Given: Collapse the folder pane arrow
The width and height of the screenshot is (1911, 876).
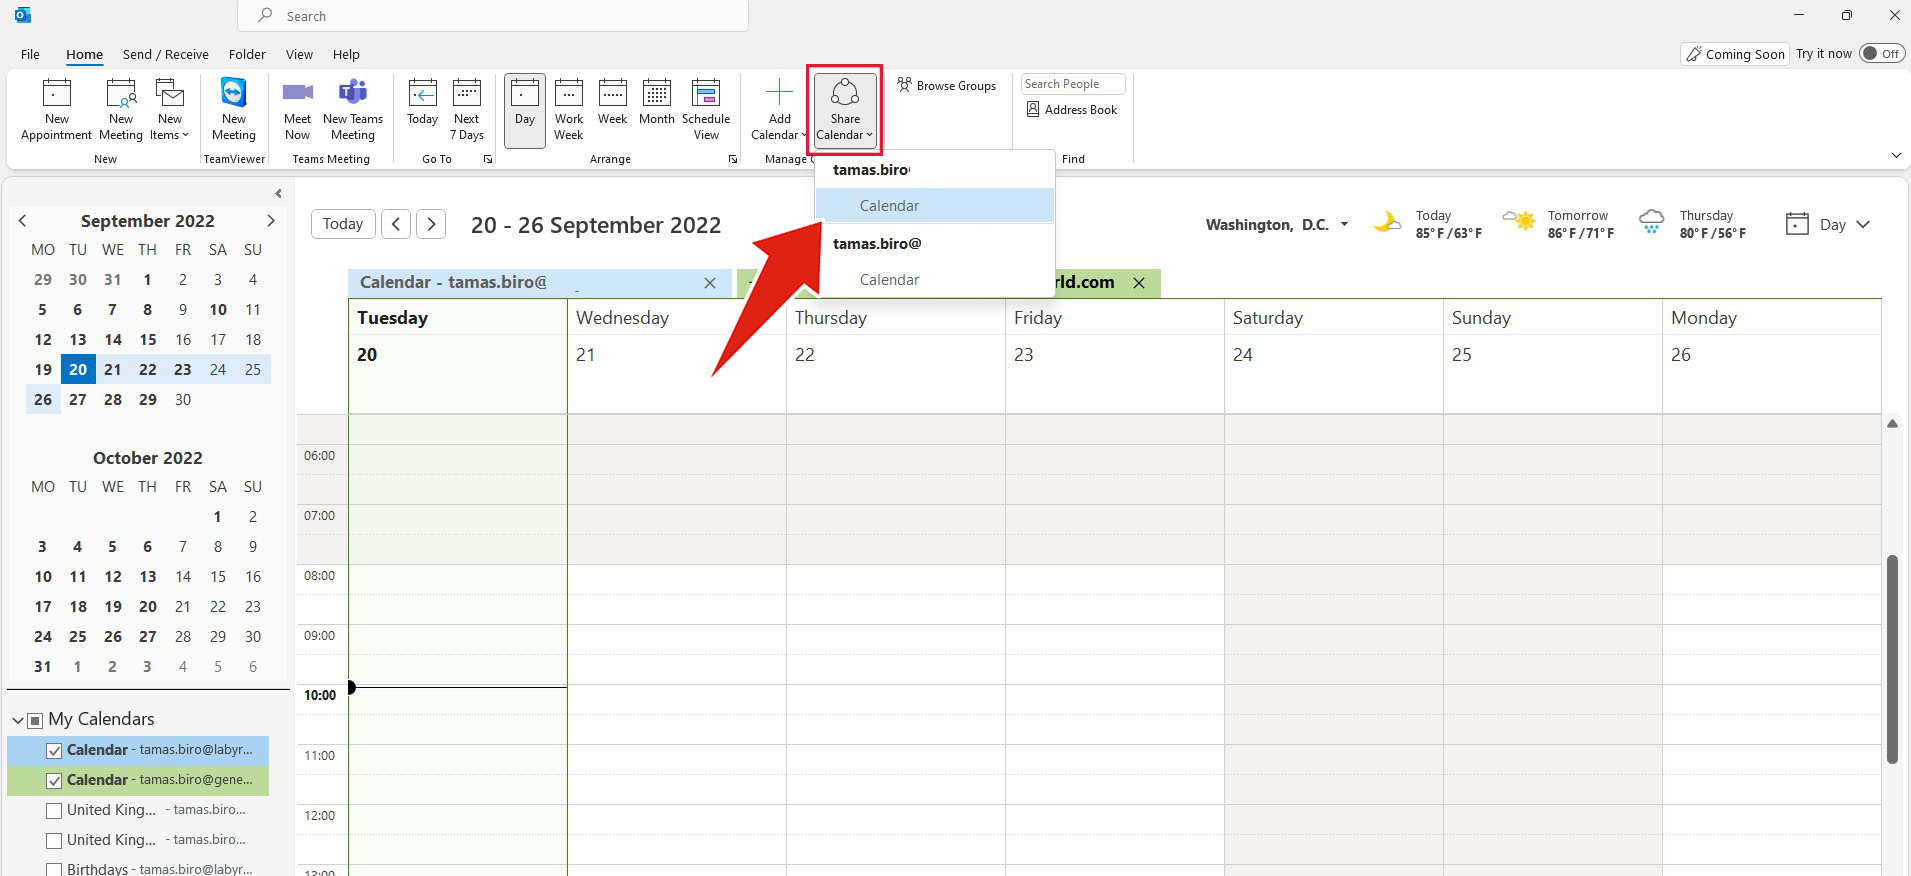Looking at the screenshot, I should 278,193.
